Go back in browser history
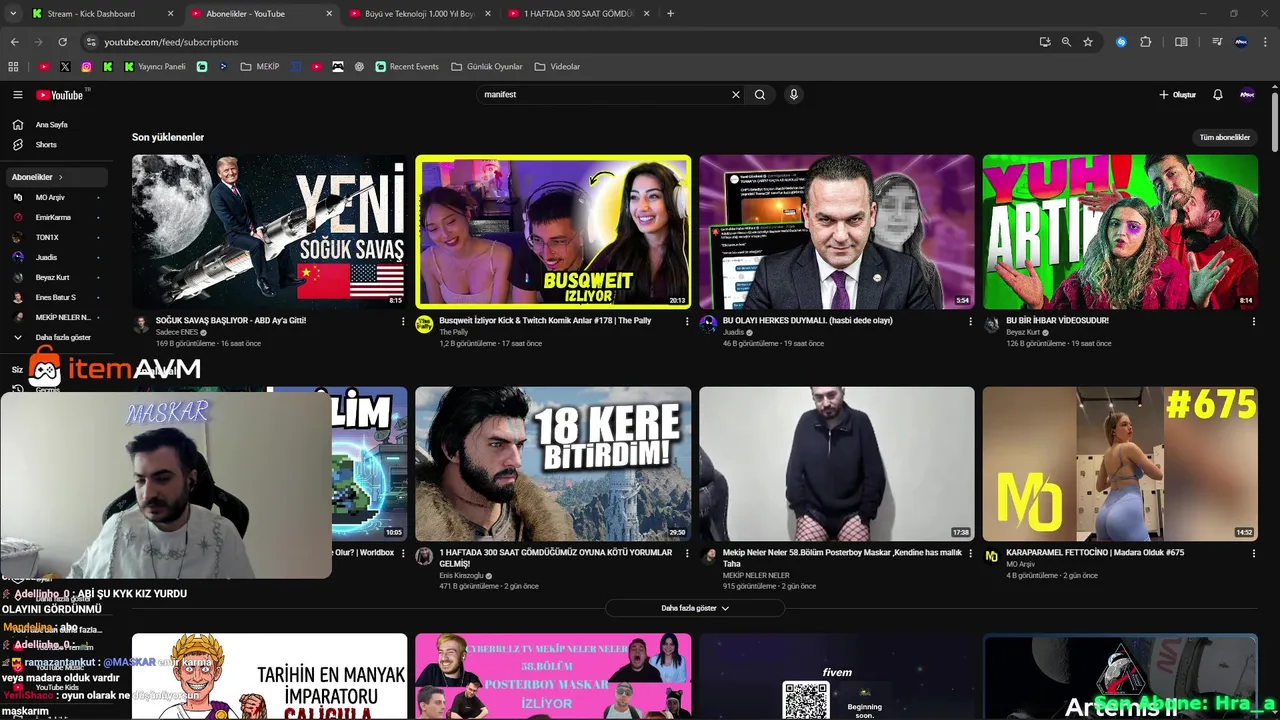This screenshot has width=1280, height=720. point(14,42)
